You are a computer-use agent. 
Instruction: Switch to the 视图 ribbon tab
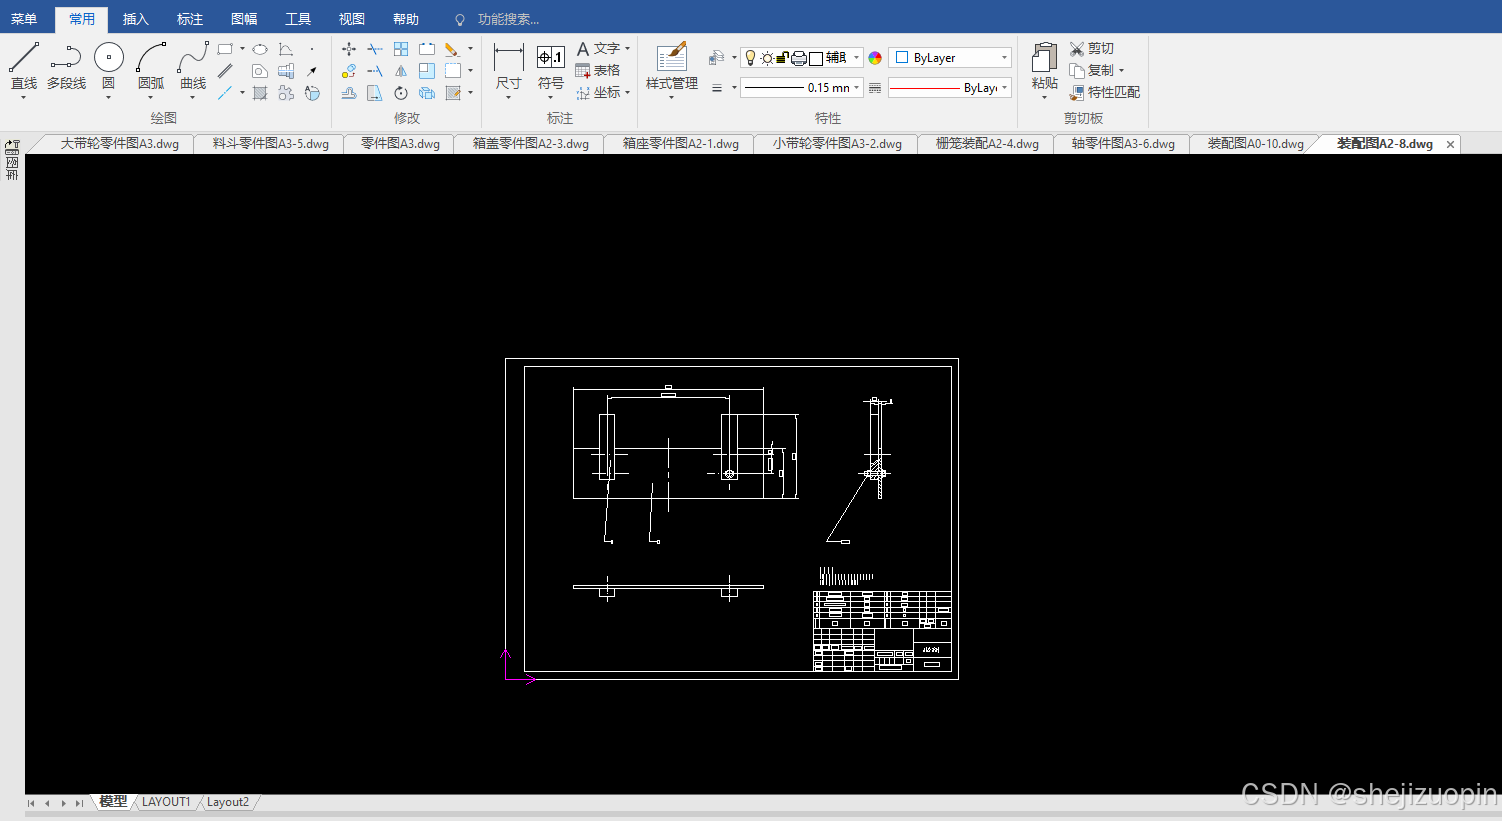coord(351,19)
